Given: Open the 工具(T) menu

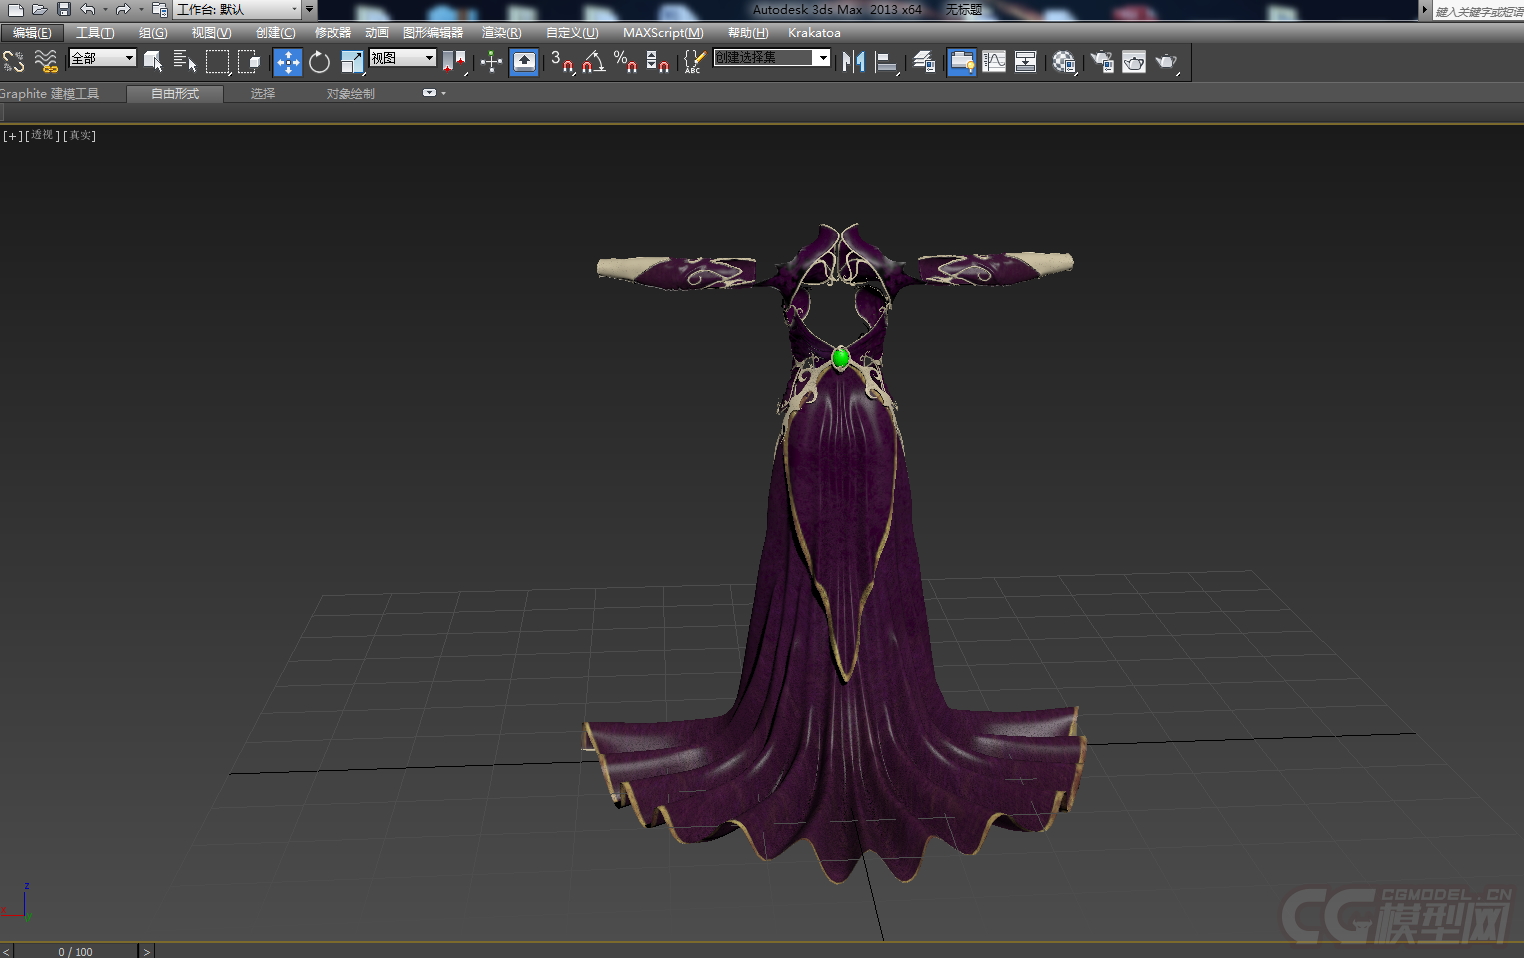Looking at the screenshot, I should click(x=95, y=33).
